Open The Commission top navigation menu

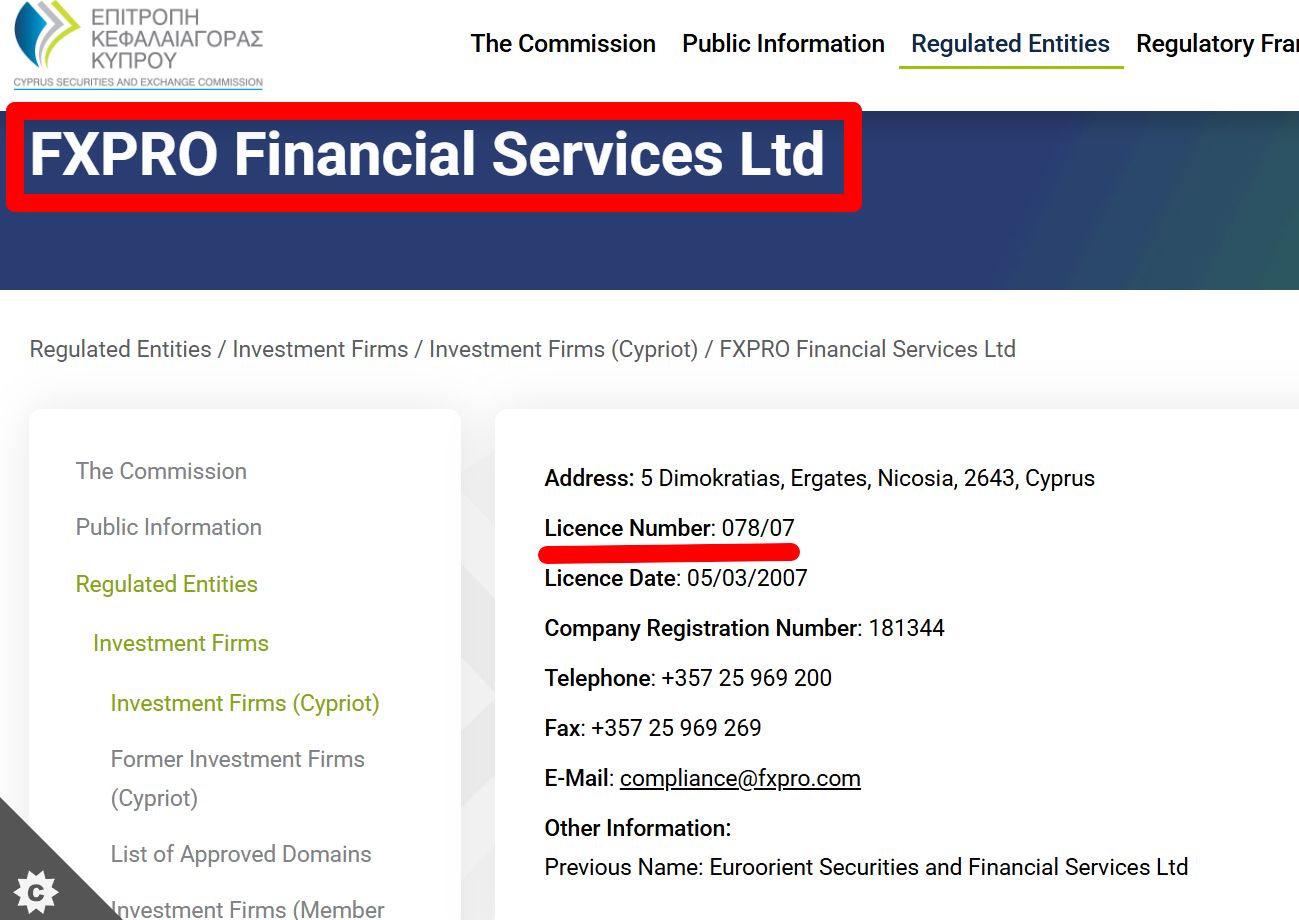563,44
